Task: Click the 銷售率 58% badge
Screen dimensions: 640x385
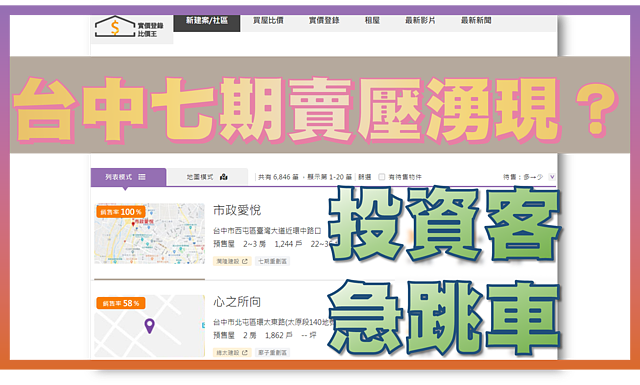Action: coord(121,303)
